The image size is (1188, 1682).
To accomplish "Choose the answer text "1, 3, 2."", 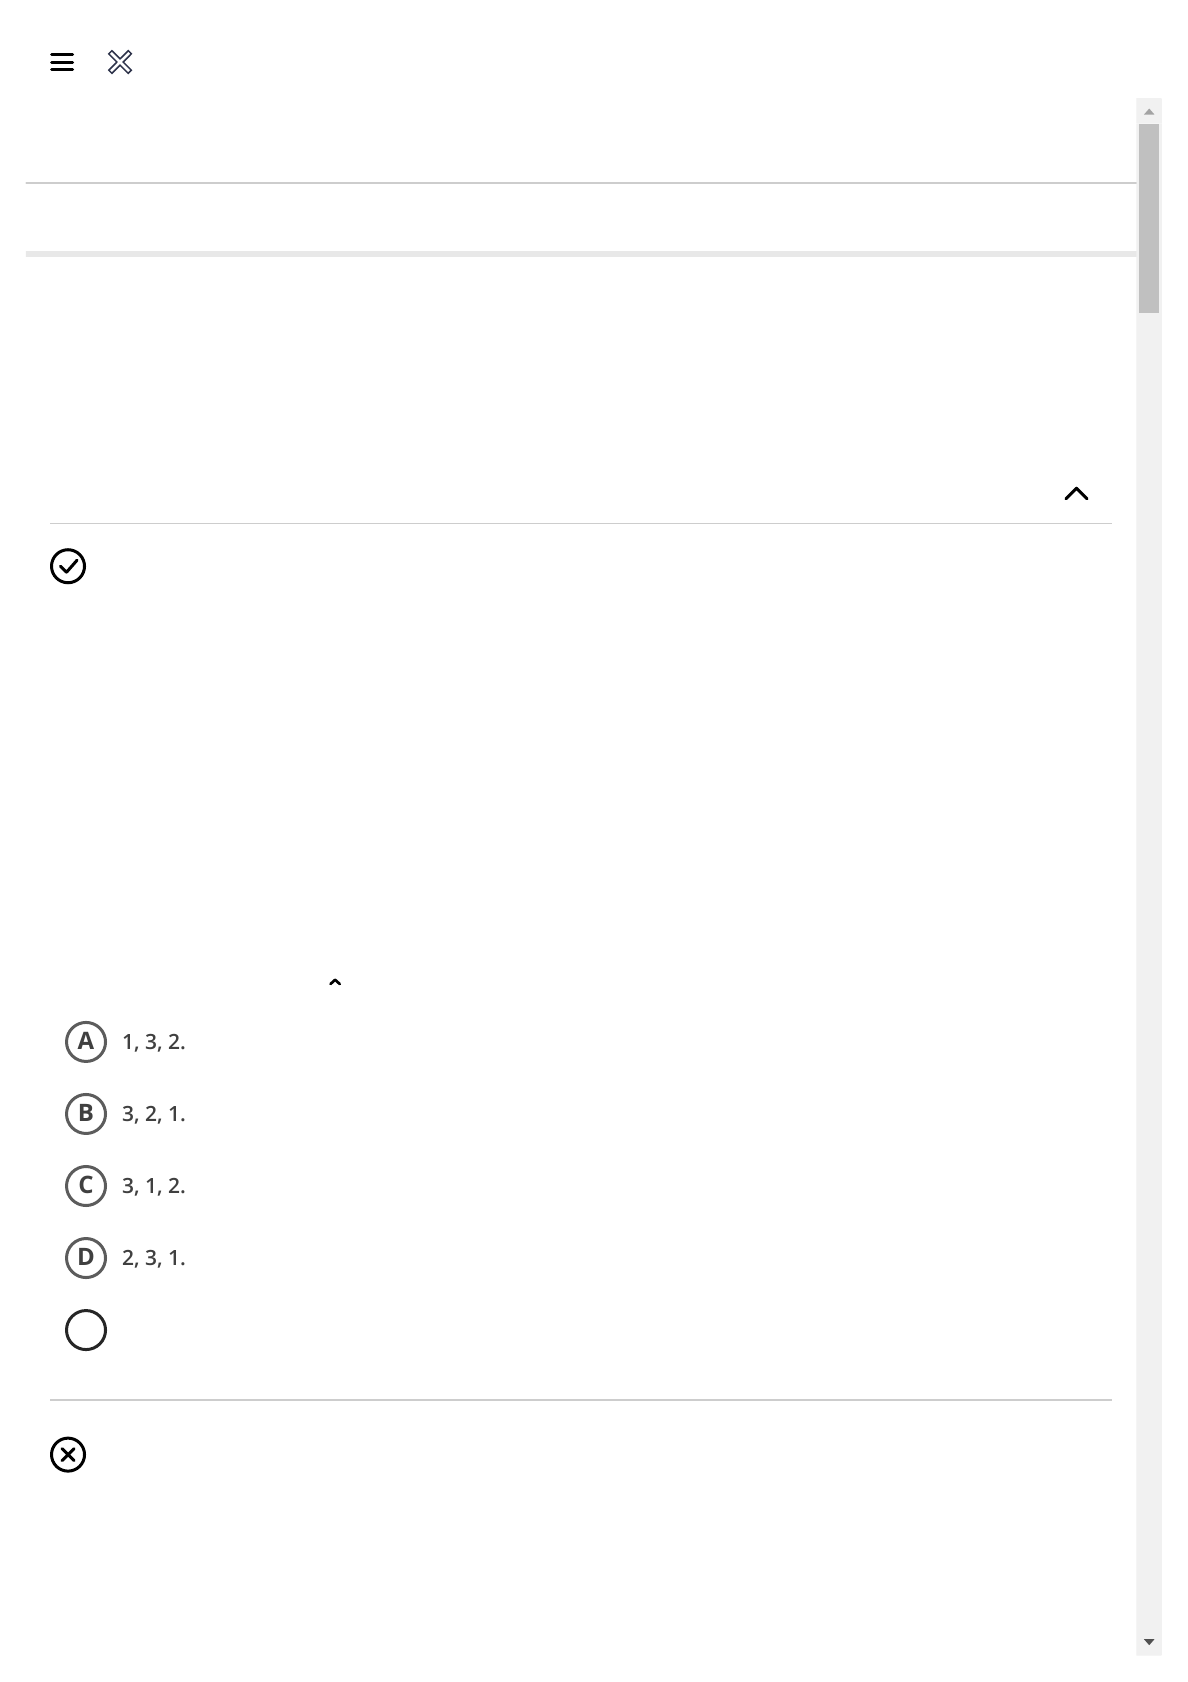I will [154, 1042].
